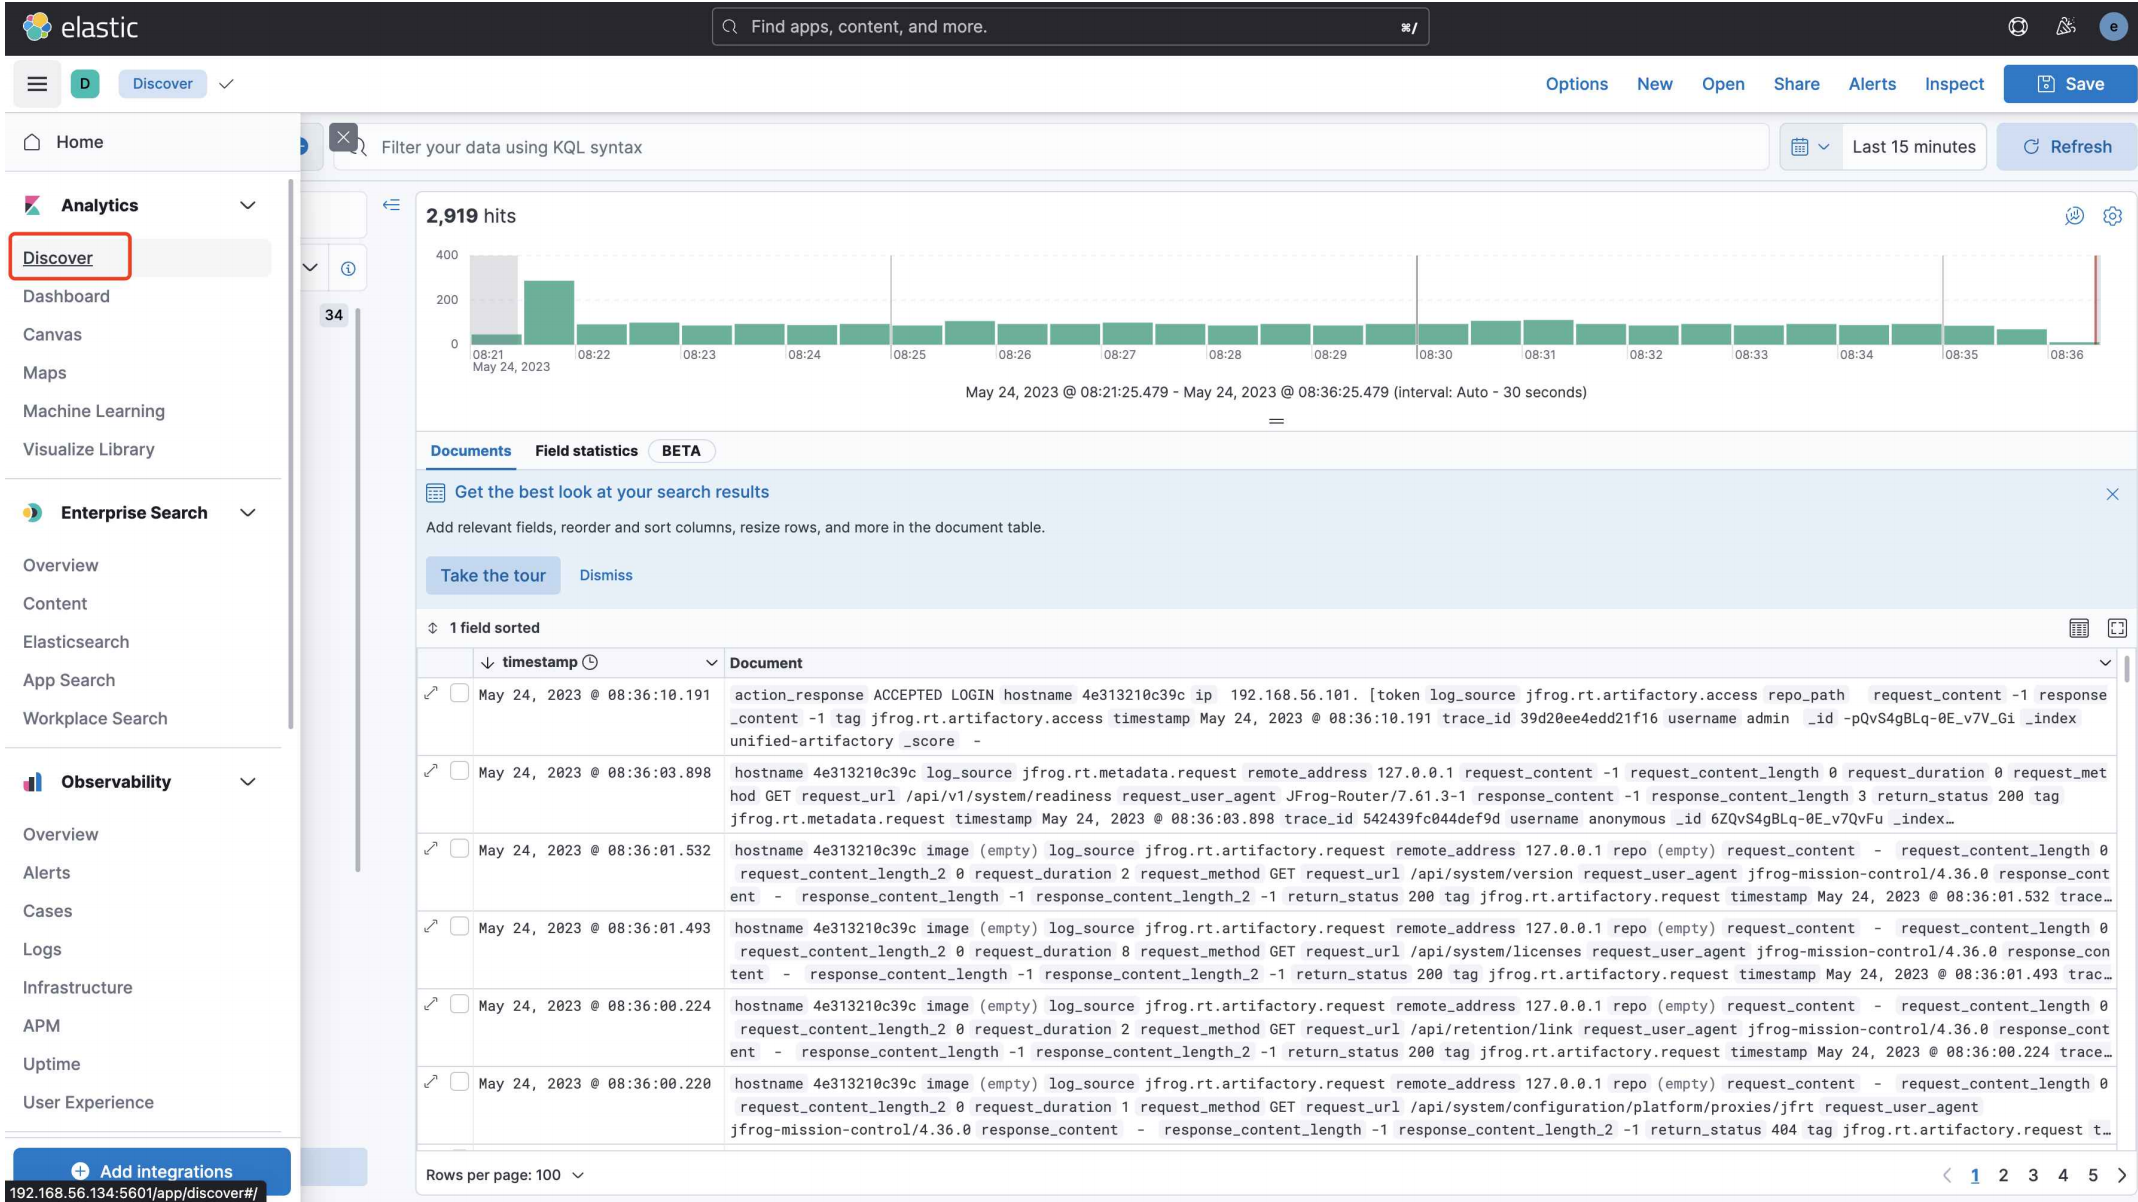Open the Share menu
Viewport: 2138px width, 1202px height.
point(1796,84)
